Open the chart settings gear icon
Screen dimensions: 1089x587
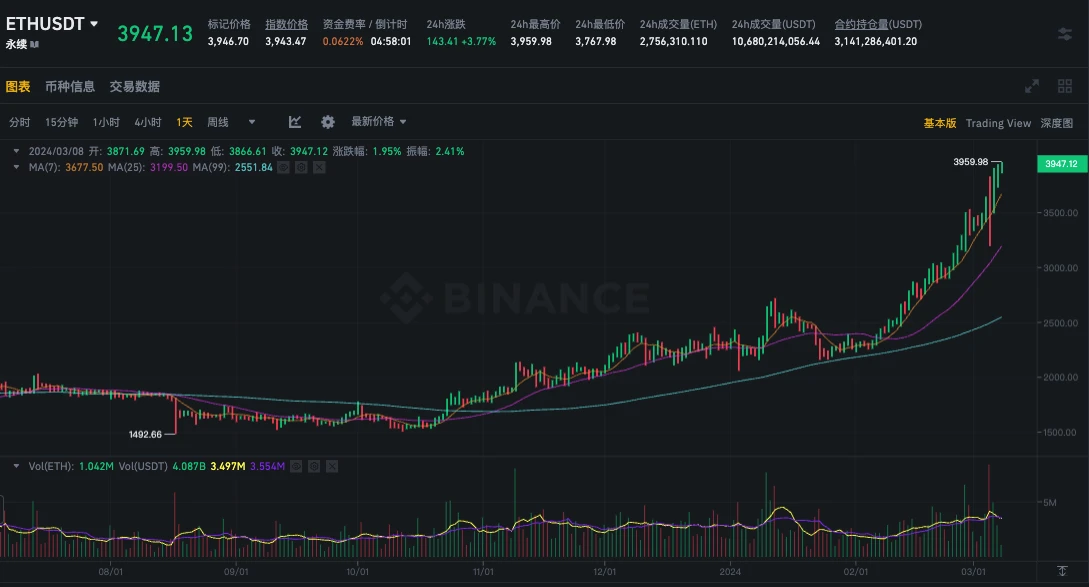pyautogui.click(x=328, y=121)
